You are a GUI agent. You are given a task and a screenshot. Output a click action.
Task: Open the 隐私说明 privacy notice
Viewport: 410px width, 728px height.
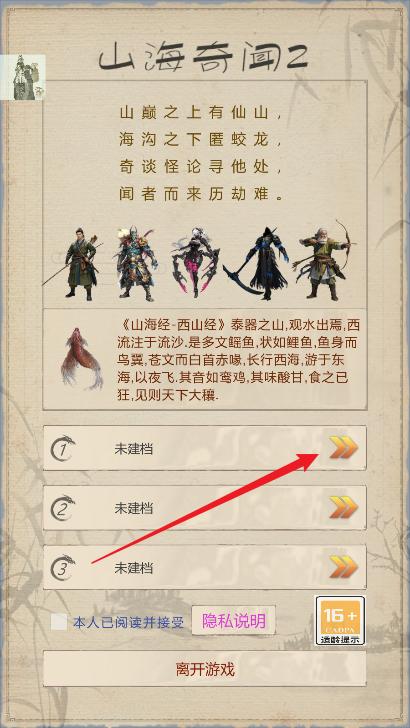(234, 620)
